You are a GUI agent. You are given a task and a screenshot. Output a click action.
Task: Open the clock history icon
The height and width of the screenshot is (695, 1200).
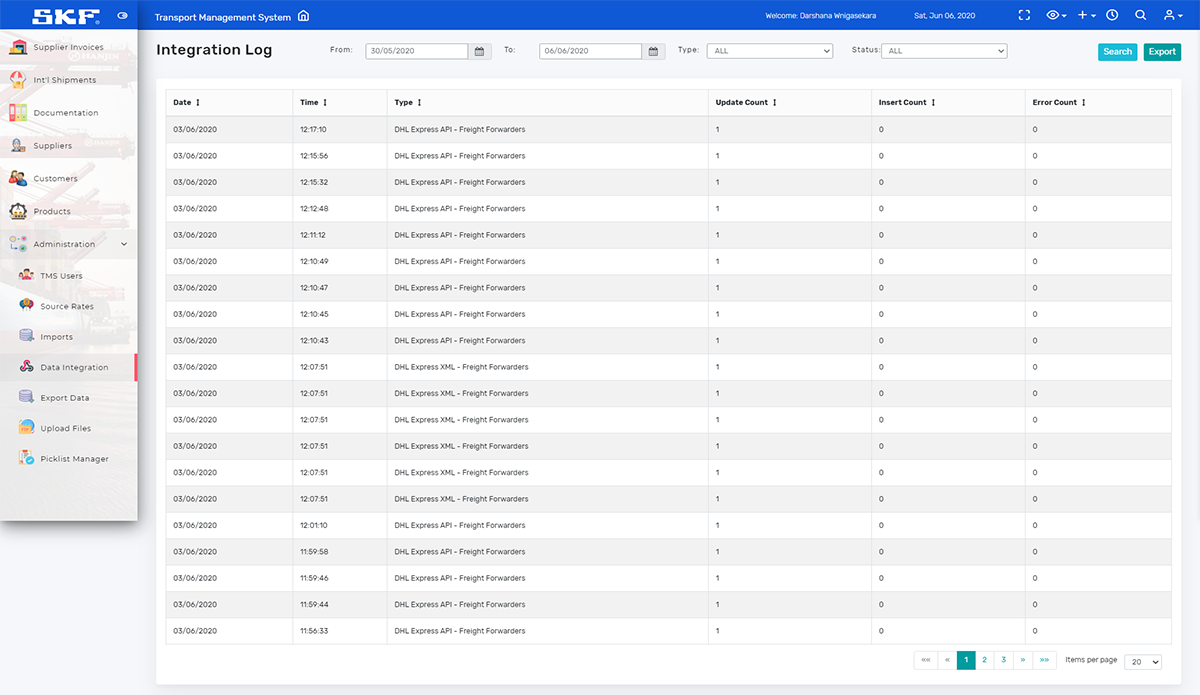pyautogui.click(x=1112, y=16)
